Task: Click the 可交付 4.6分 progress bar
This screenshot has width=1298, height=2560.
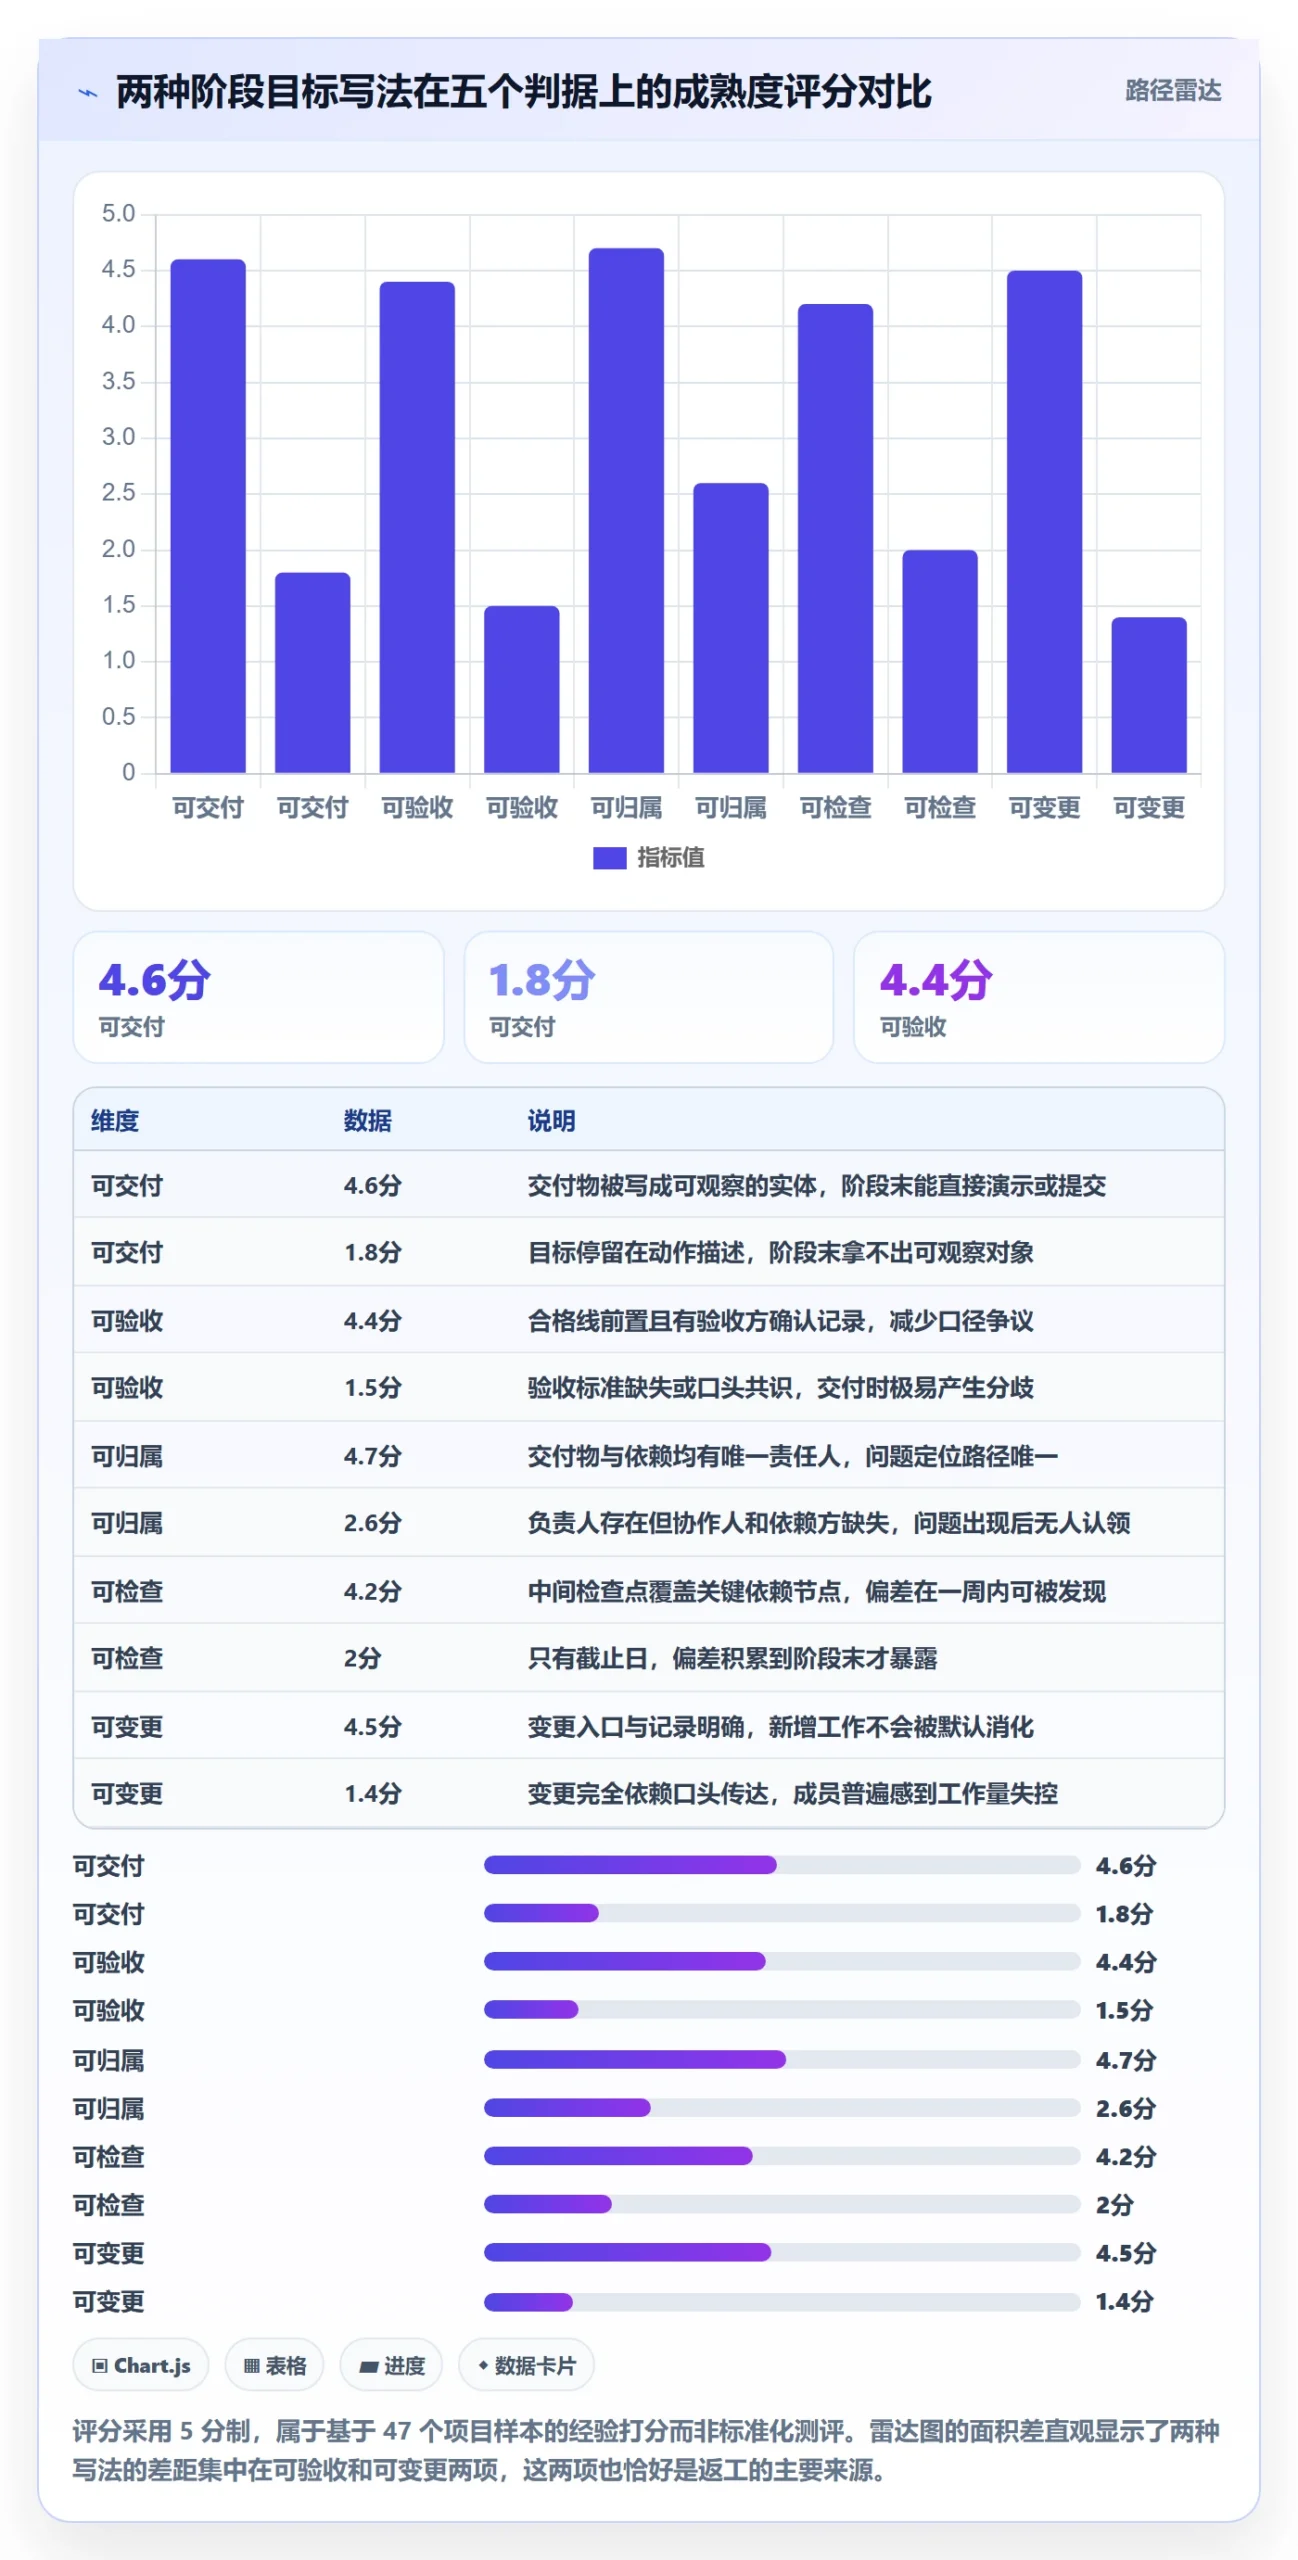Action: click(781, 1865)
